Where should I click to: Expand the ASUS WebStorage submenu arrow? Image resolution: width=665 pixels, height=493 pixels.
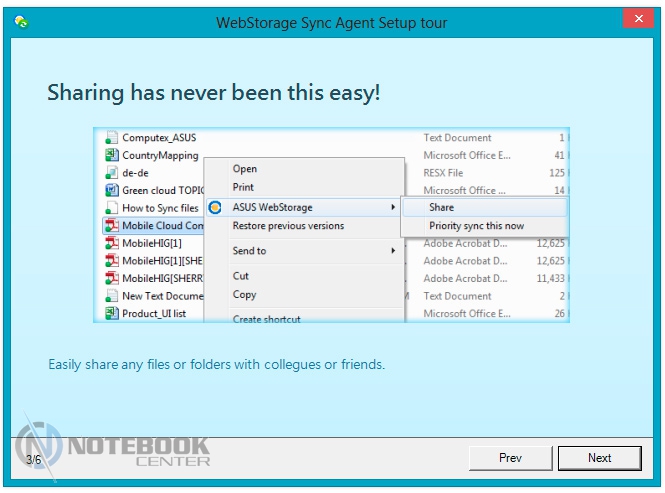click(x=393, y=208)
